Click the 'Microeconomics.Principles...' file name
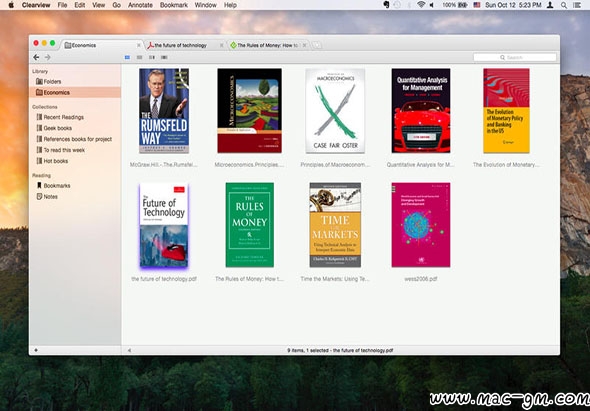Viewport: 590px width, 411px height. coord(249,164)
